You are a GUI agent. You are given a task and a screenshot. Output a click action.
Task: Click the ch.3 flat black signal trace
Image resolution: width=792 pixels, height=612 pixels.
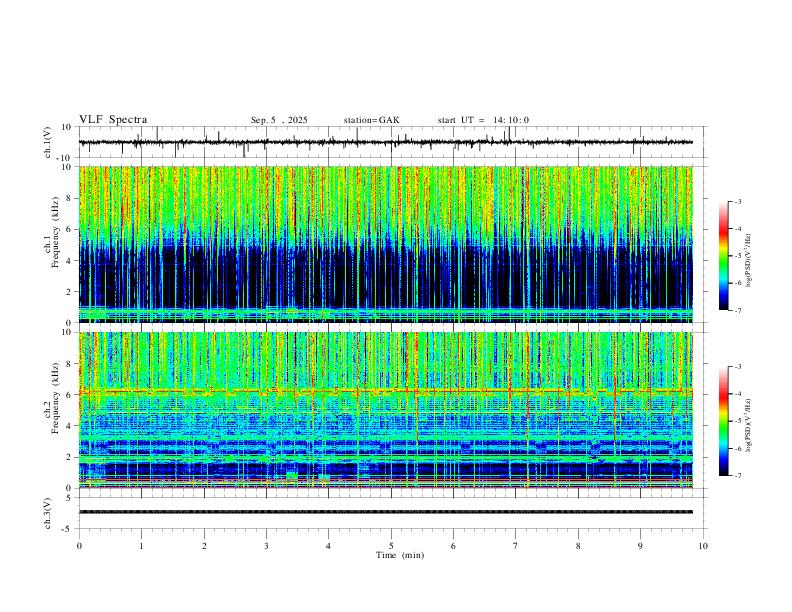coord(385,512)
